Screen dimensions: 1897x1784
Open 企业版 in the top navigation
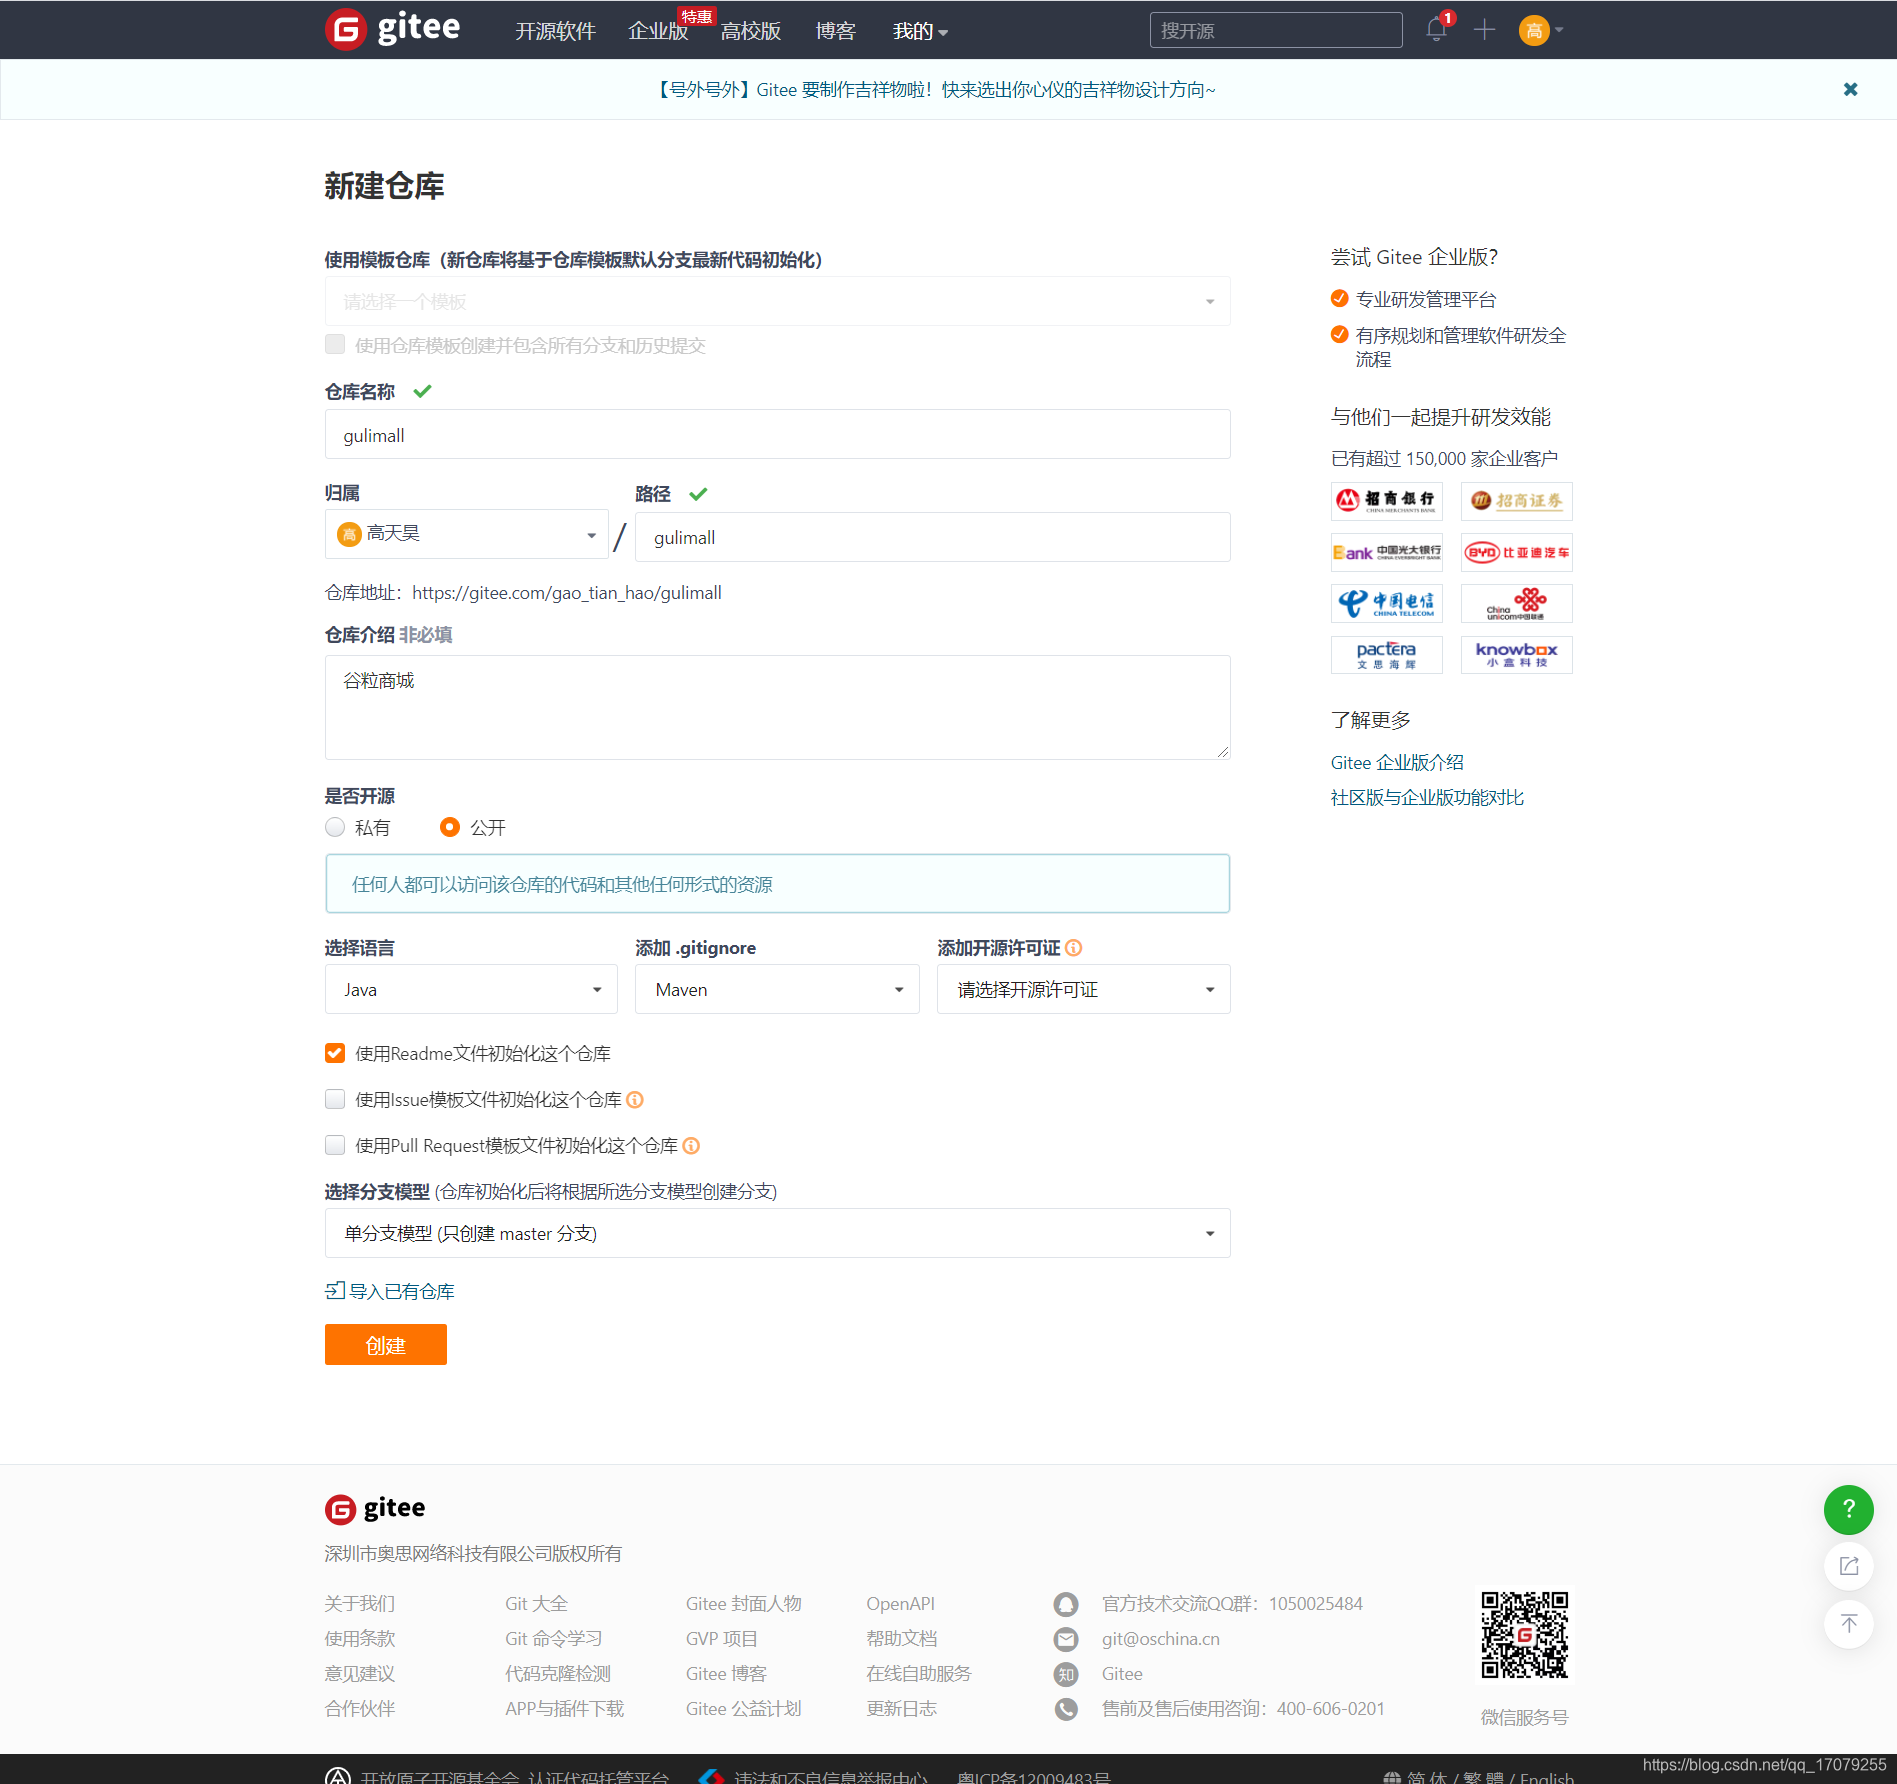point(658,31)
